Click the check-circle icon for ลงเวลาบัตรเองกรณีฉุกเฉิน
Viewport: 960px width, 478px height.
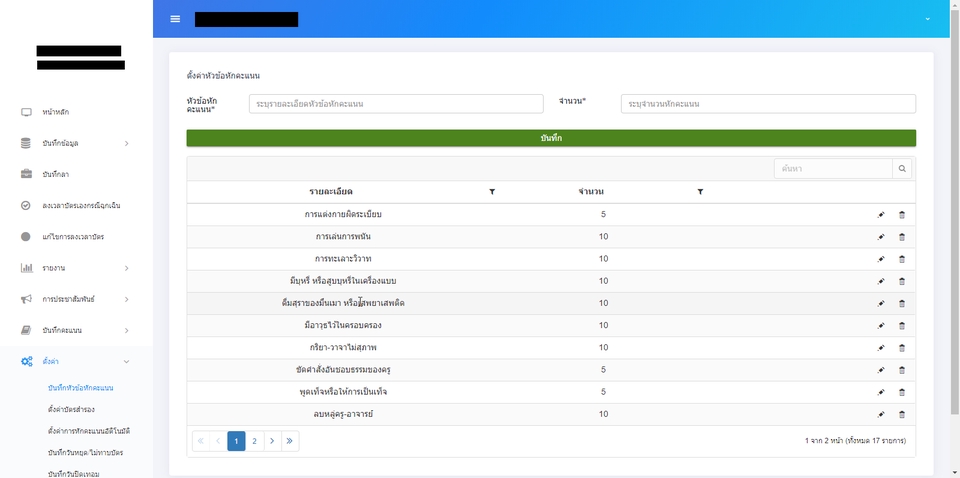coord(26,206)
